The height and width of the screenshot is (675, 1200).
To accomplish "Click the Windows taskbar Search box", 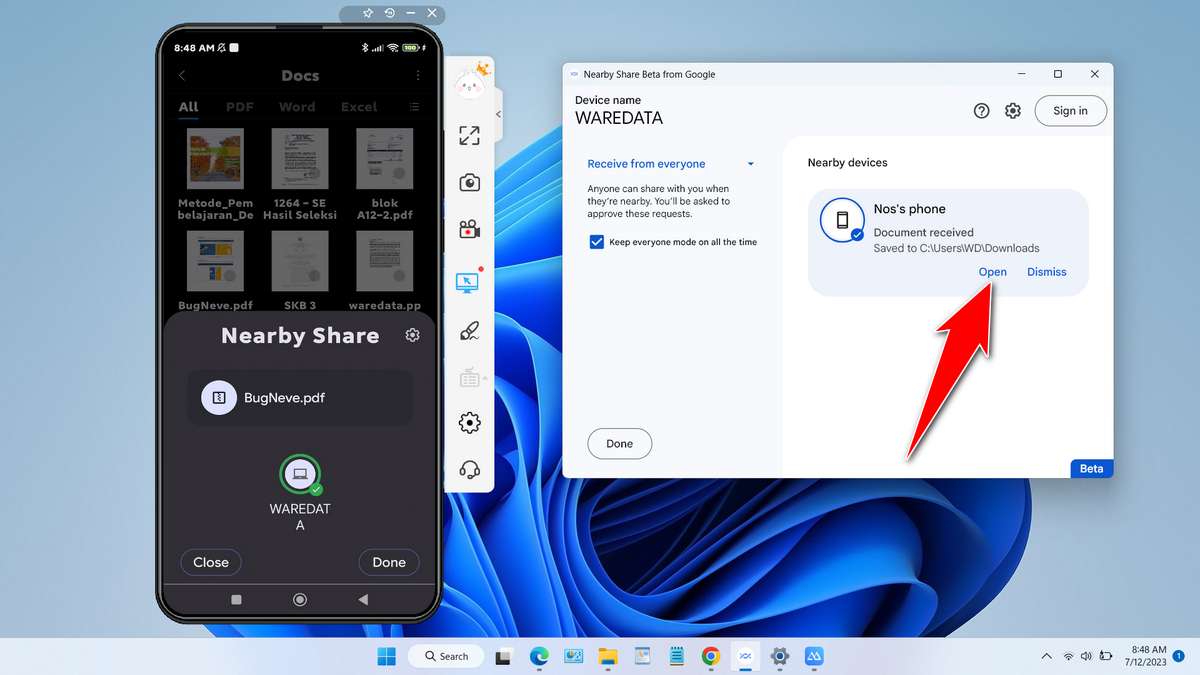I will pos(446,656).
